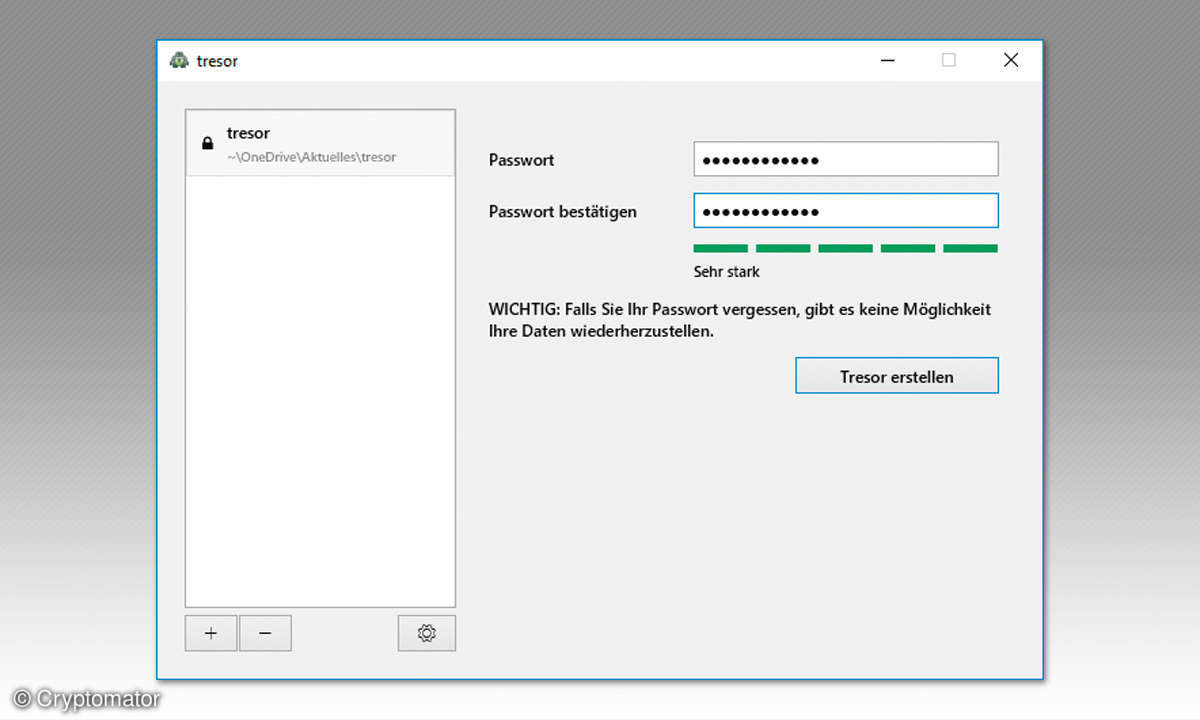Click the Passwort label

click(521, 160)
